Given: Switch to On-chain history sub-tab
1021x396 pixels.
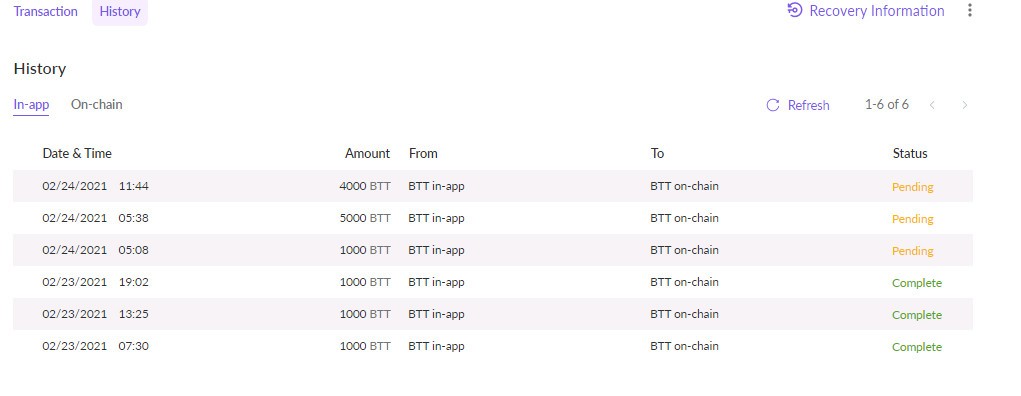Looking at the screenshot, I should (96, 104).
